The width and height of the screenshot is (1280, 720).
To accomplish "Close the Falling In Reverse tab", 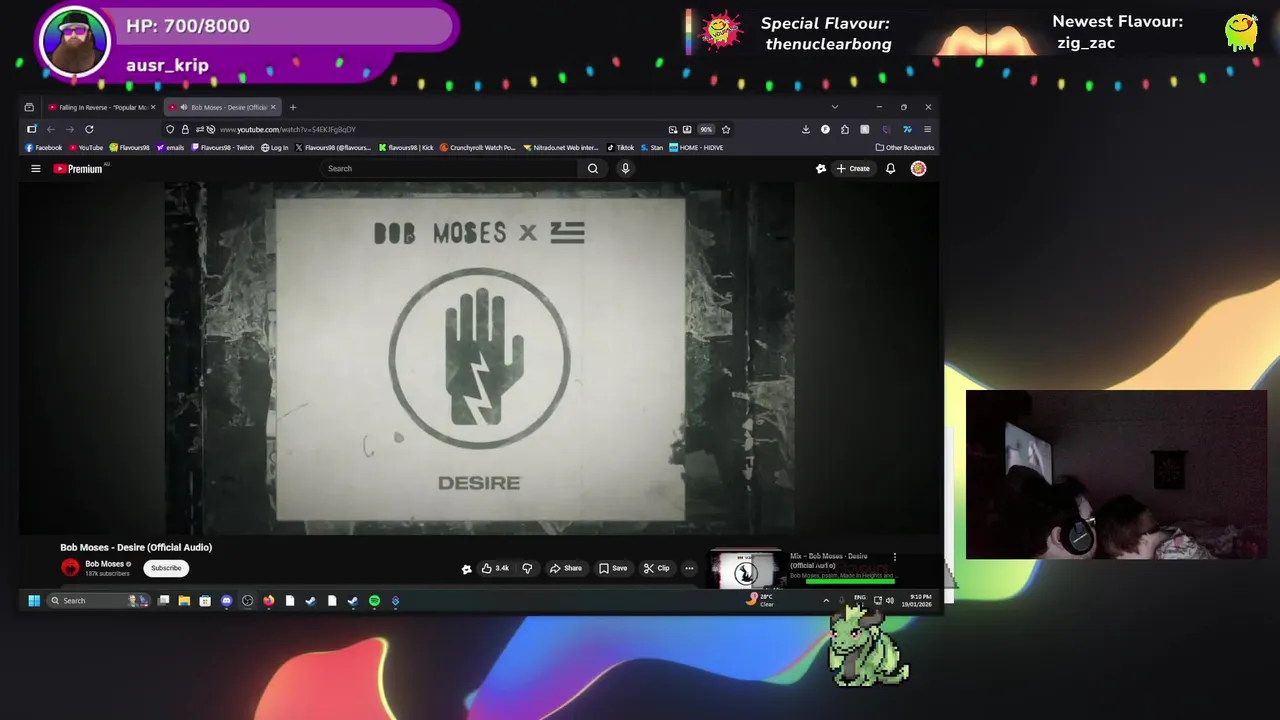I will coord(153,107).
